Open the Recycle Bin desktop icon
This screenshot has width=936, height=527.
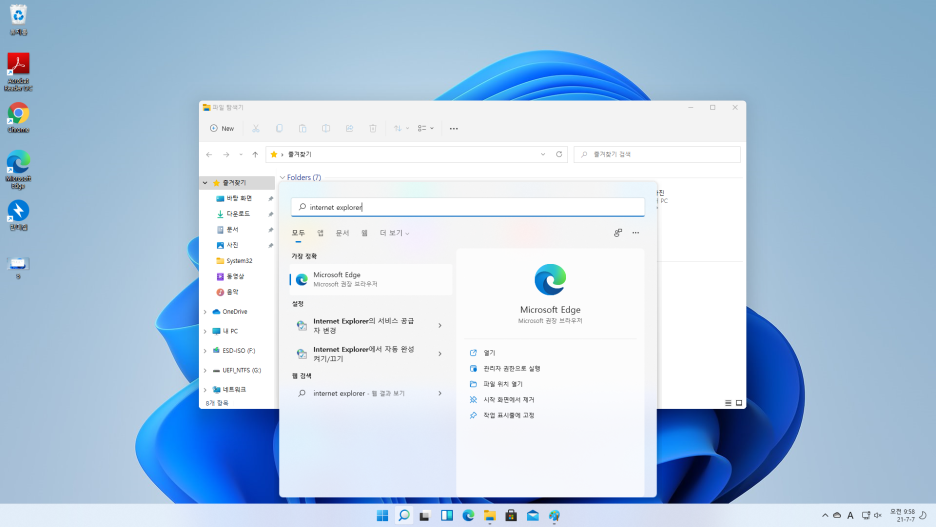pyautogui.click(x=18, y=19)
